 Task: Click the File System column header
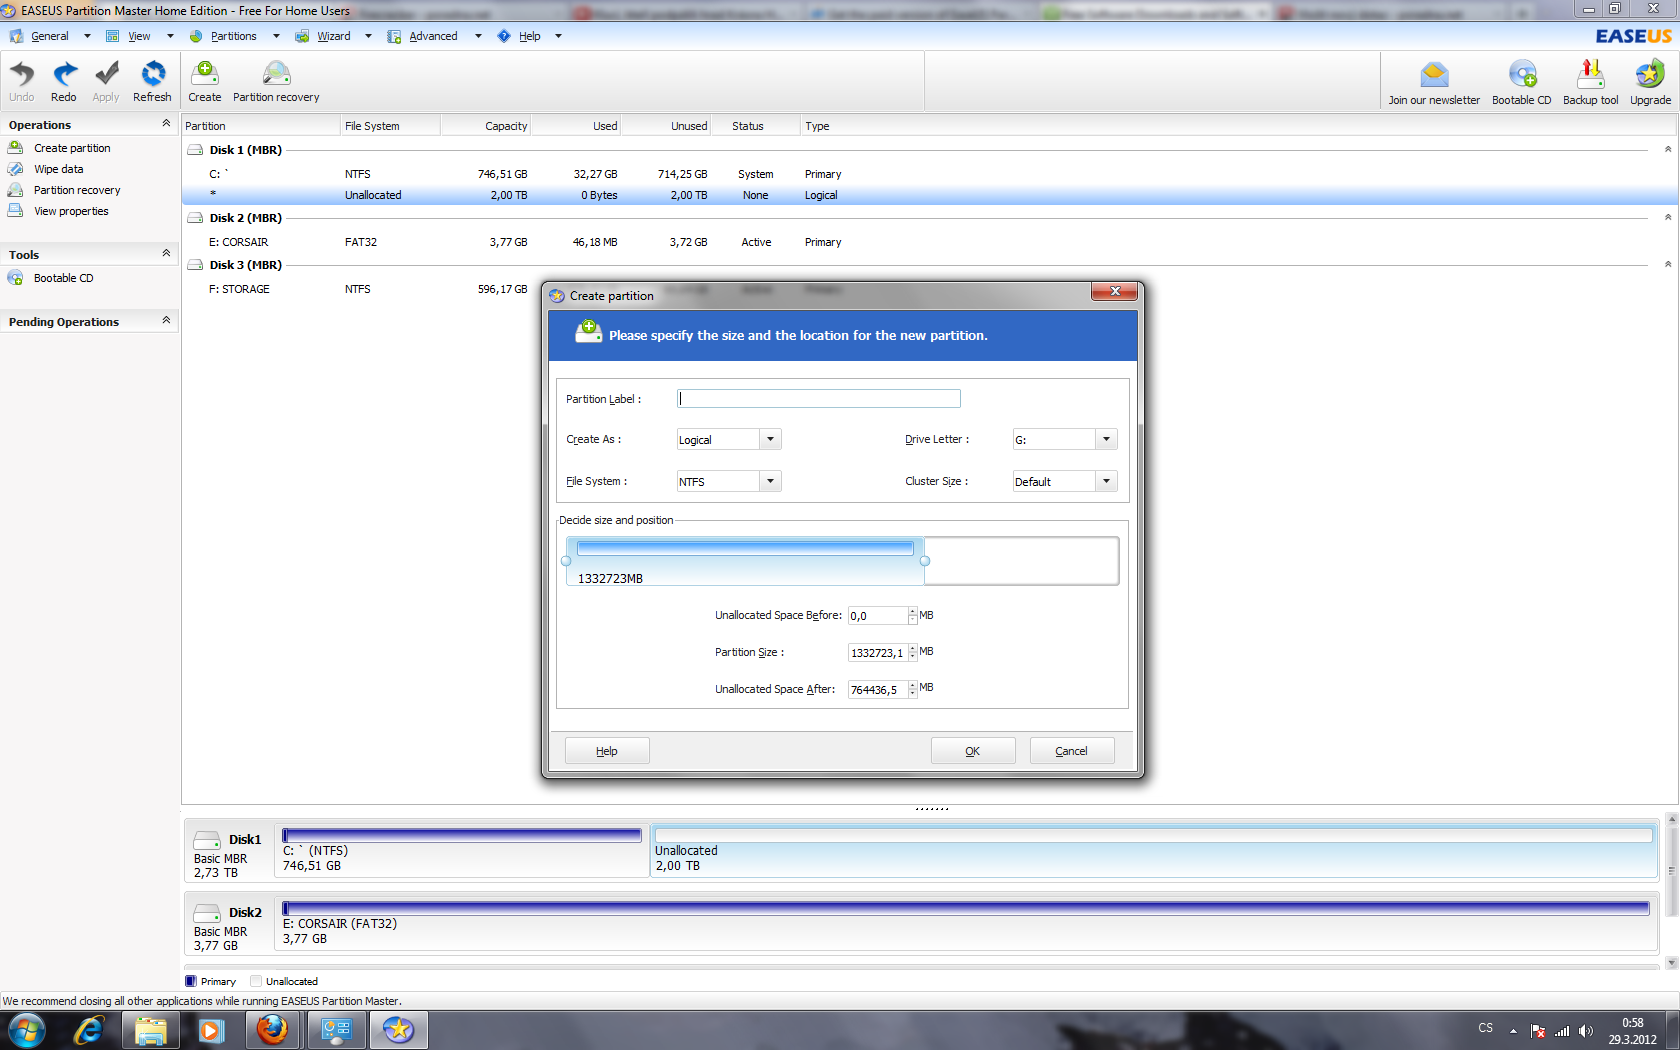390,126
